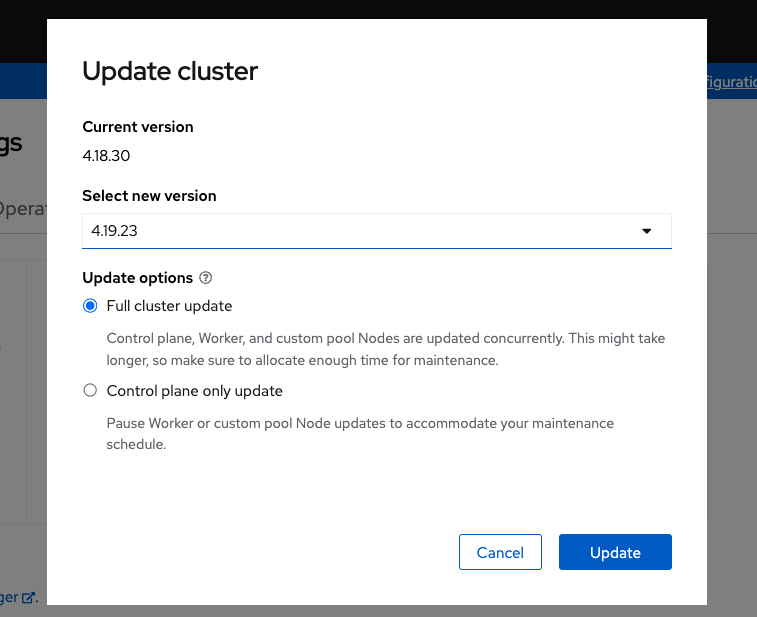Image resolution: width=757 pixels, height=617 pixels.
Task: Open the partially visible Configuration link
Action: 731,82
